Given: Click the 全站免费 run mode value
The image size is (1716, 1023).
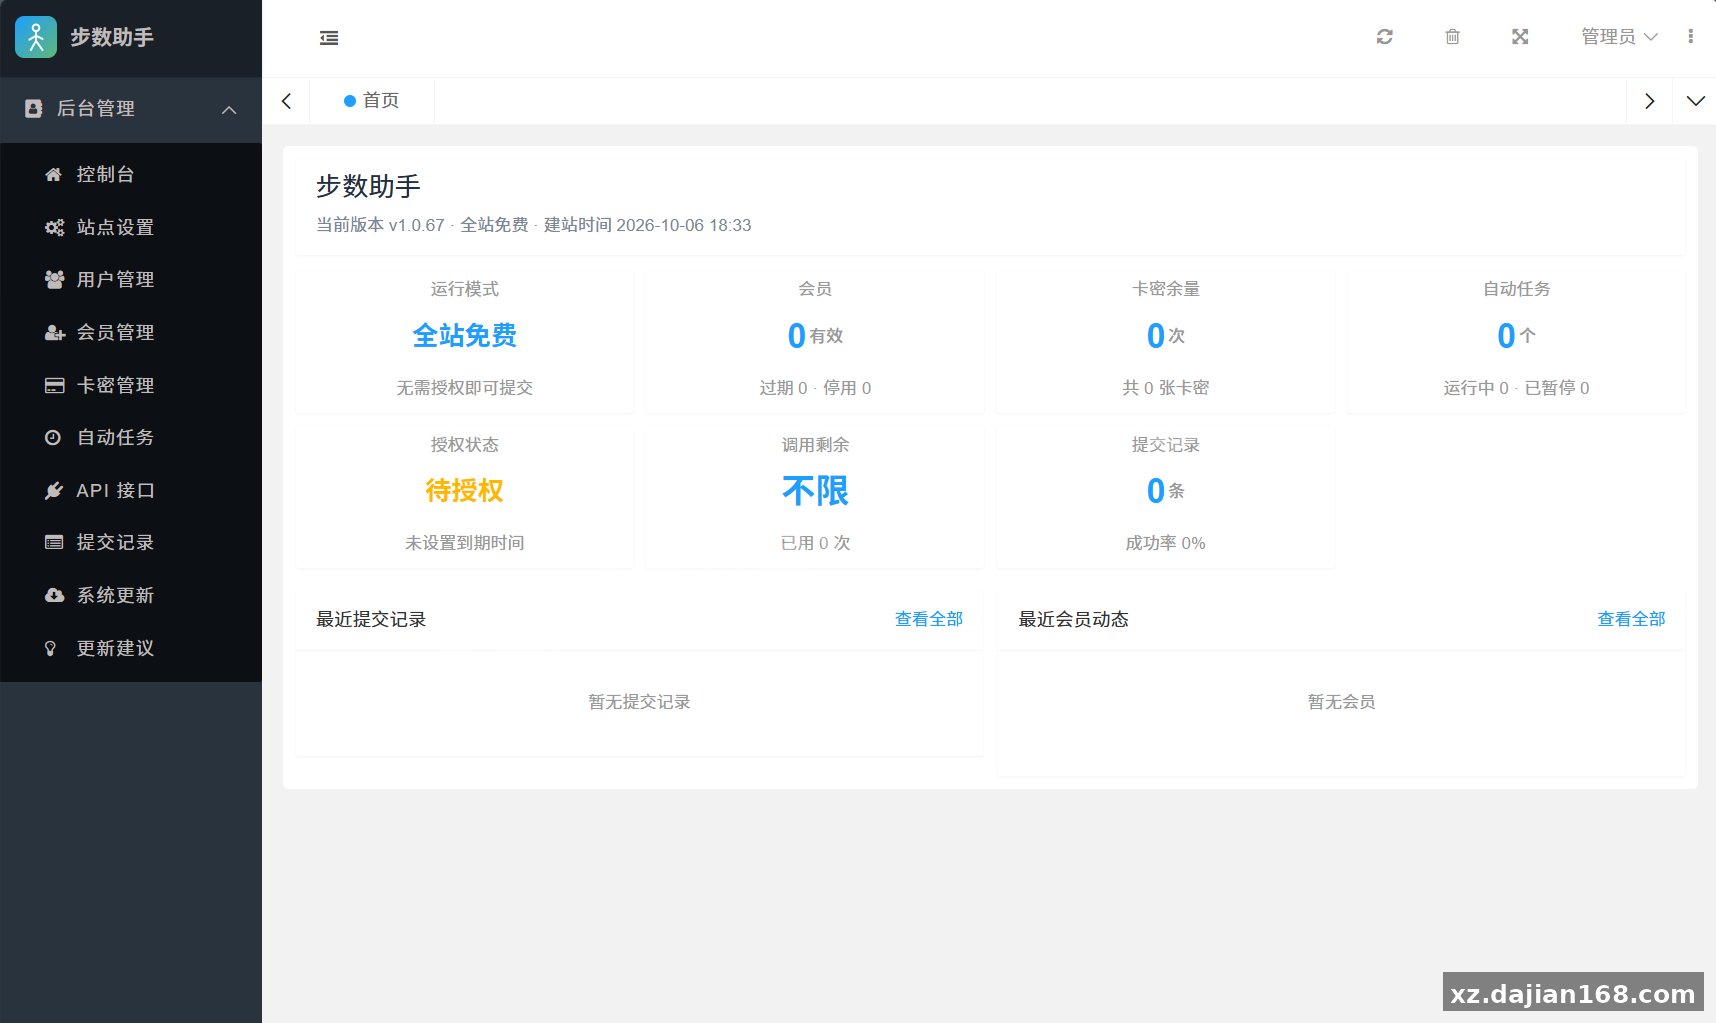Looking at the screenshot, I should tap(464, 335).
